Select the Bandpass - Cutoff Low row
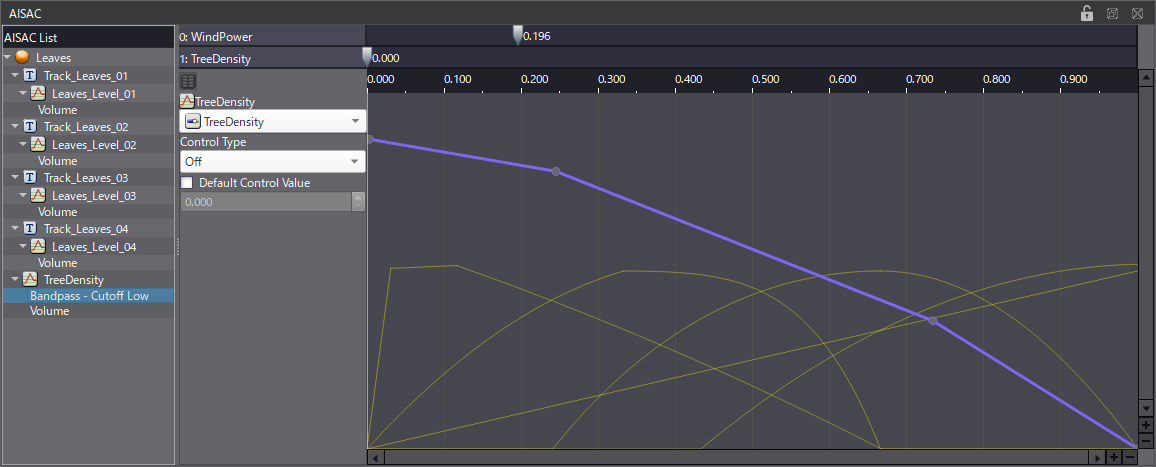This screenshot has height=467, width=1156. point(88,296)
